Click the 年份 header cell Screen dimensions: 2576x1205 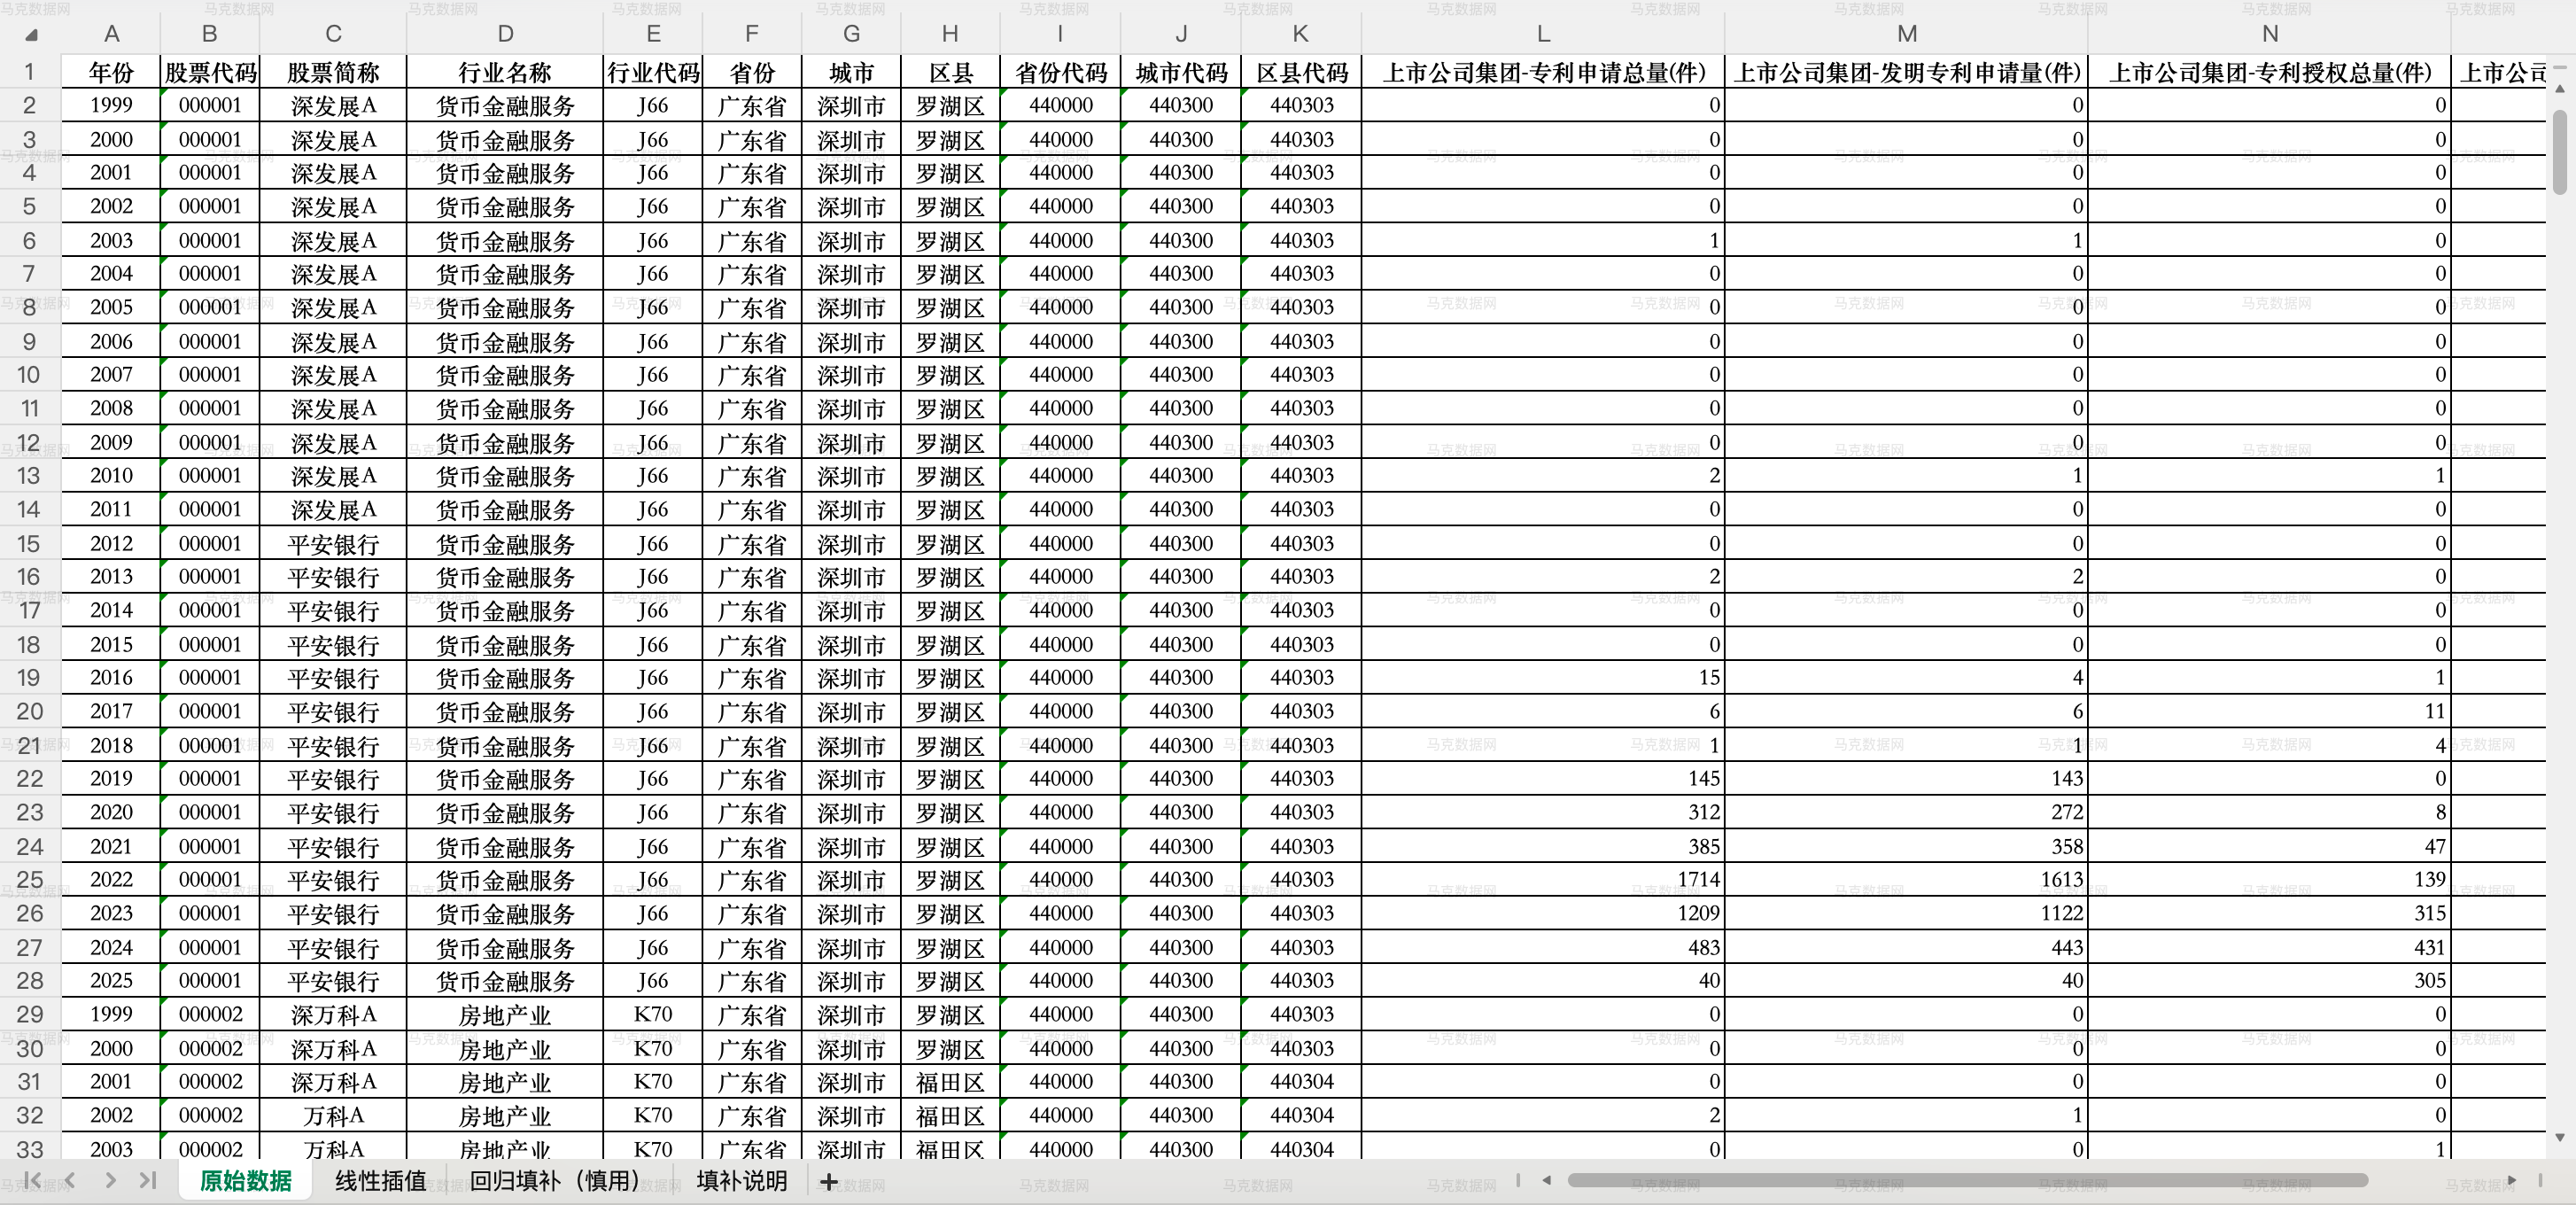(111, 72)
